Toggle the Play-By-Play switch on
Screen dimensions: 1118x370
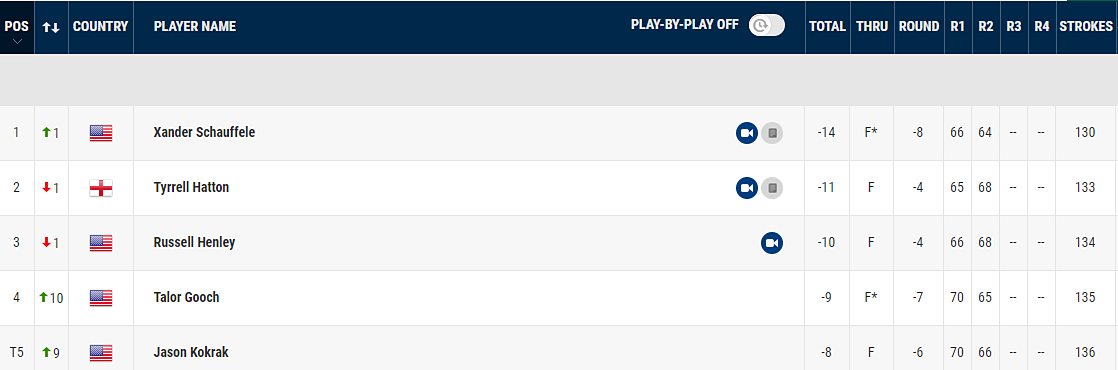766,26
